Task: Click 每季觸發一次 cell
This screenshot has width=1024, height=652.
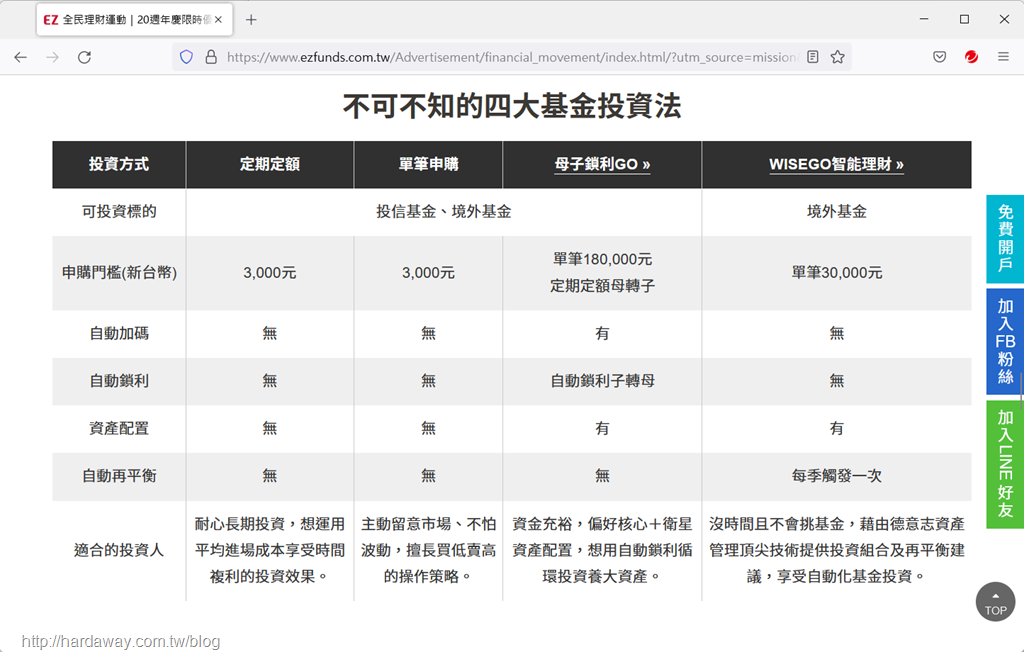Action: 837,476
